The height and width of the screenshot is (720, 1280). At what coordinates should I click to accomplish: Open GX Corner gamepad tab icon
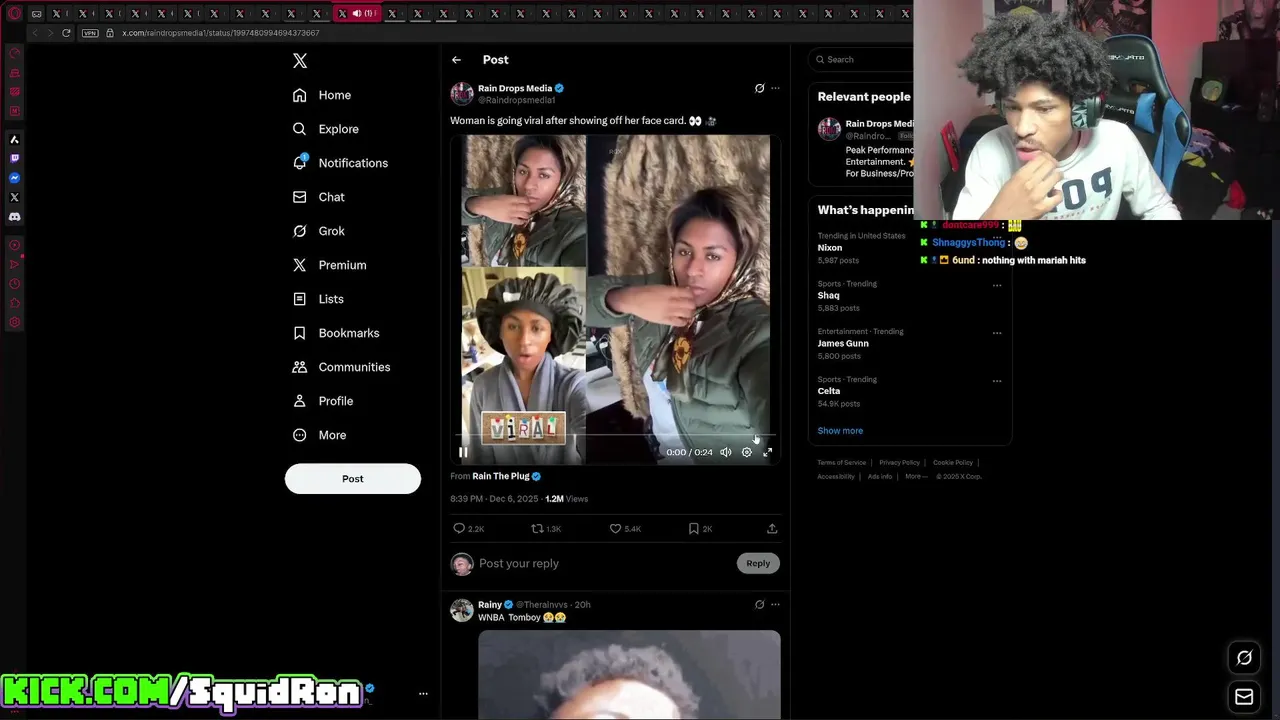(36, 13)
